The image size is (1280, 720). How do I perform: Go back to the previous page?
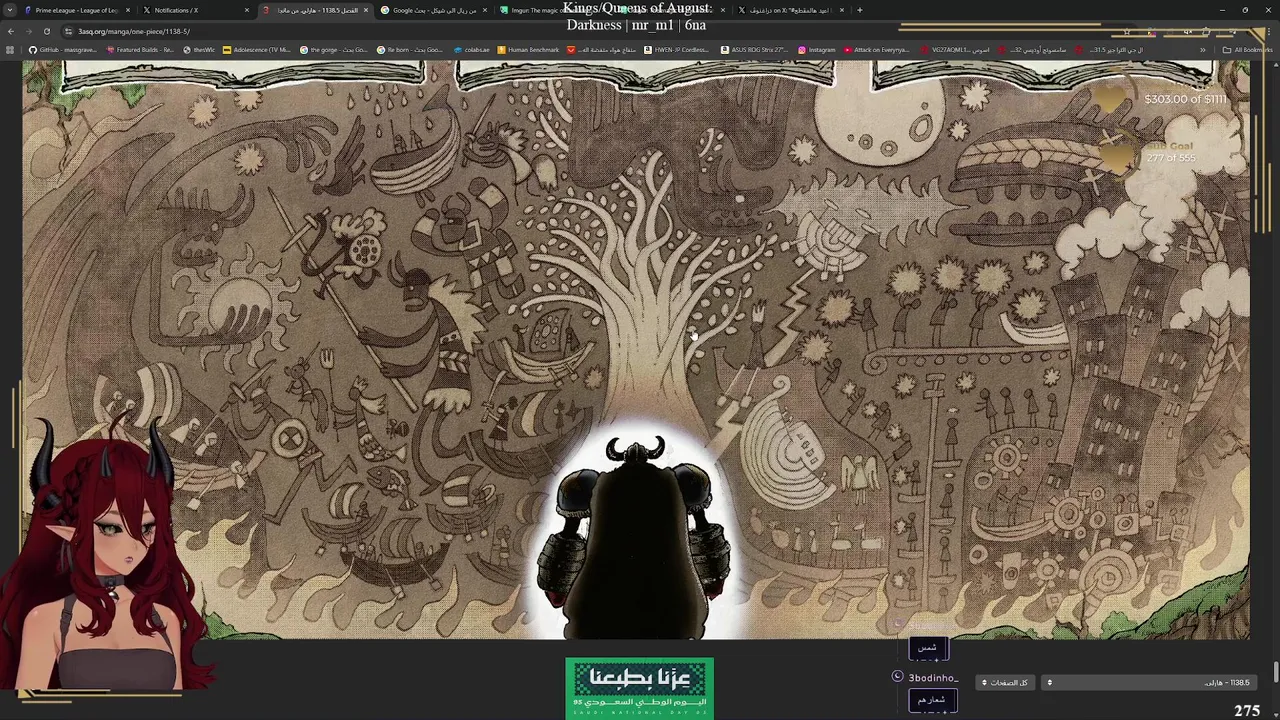(x=11, y=31)
